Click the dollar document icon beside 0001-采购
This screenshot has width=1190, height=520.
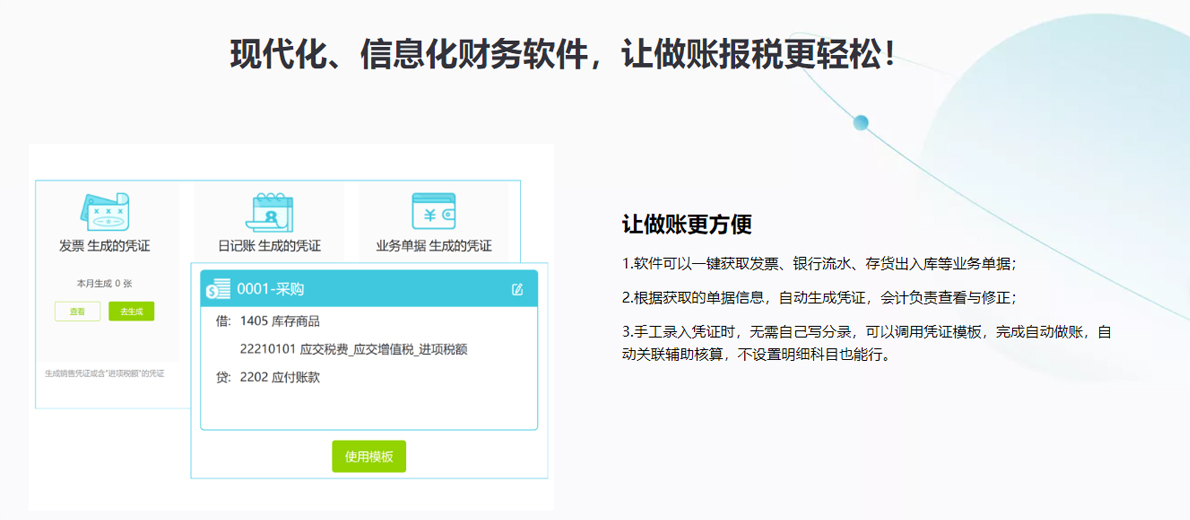218,289
